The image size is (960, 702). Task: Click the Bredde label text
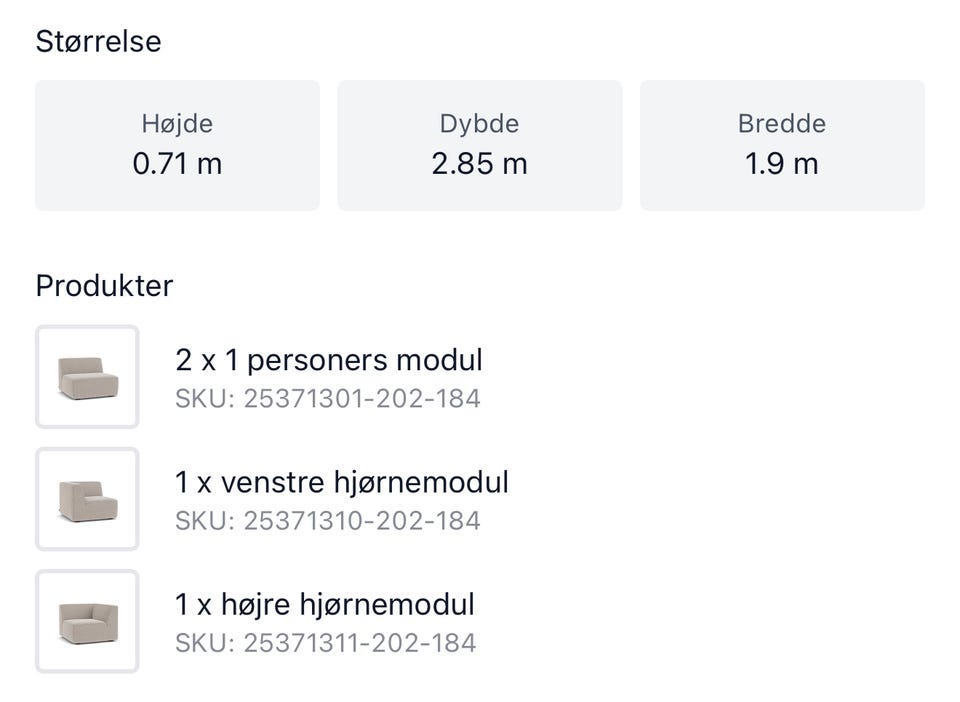(782, 124)
